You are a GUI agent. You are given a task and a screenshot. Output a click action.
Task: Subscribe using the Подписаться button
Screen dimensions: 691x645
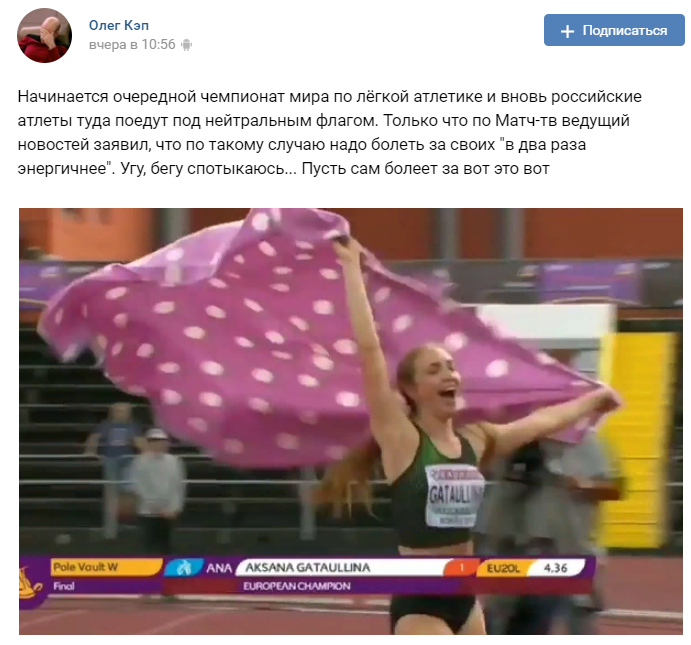(x=614, y=30)
